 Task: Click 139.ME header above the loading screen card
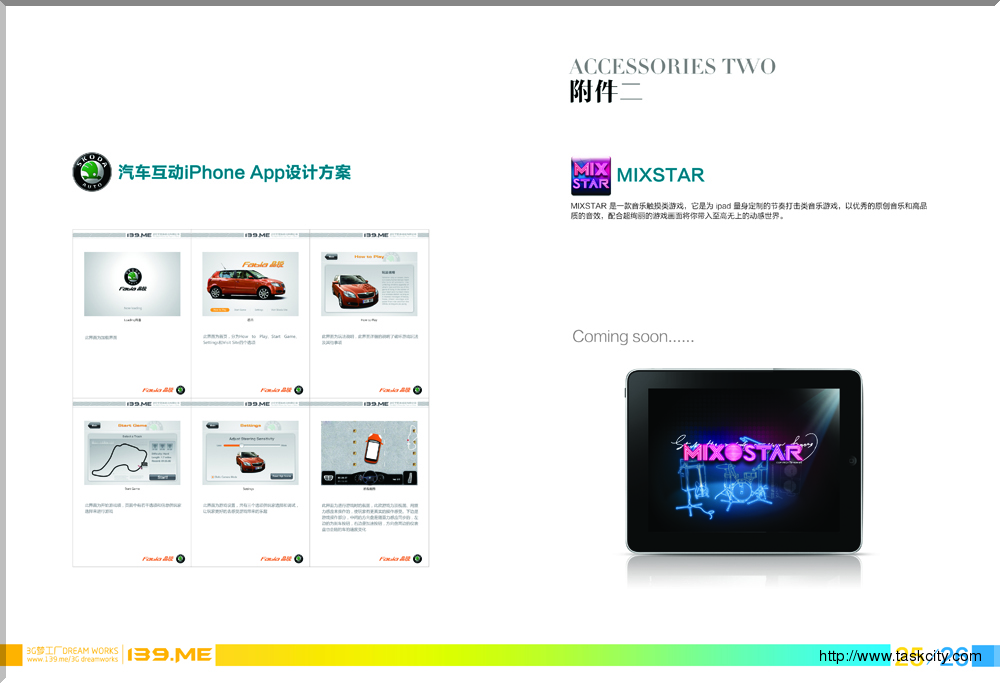139,235
